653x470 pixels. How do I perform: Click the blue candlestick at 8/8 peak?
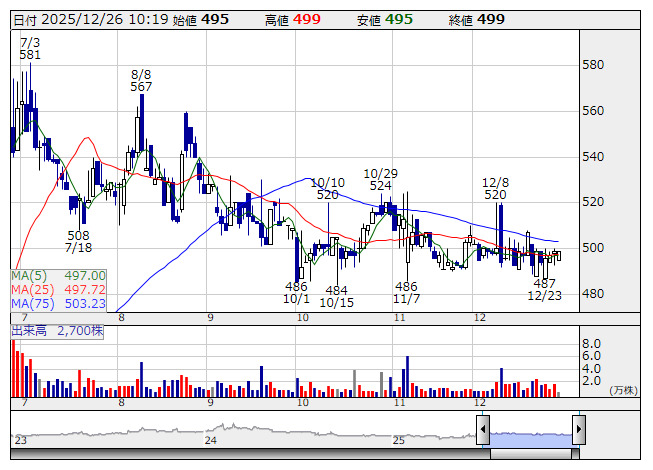click(x=142, y=122)
